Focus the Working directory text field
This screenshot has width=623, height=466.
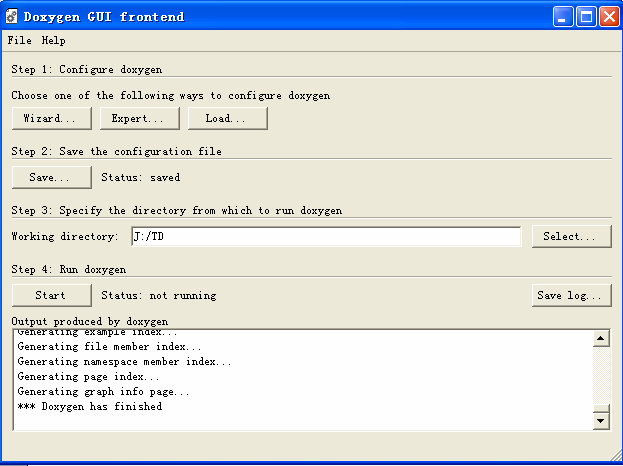(x=326, y=236)
